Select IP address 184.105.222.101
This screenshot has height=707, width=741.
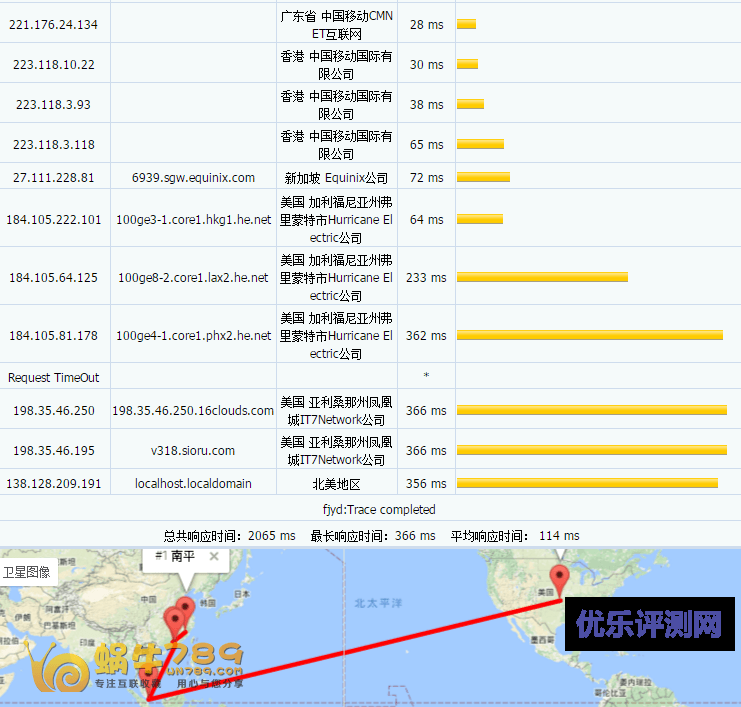(53, 220)
